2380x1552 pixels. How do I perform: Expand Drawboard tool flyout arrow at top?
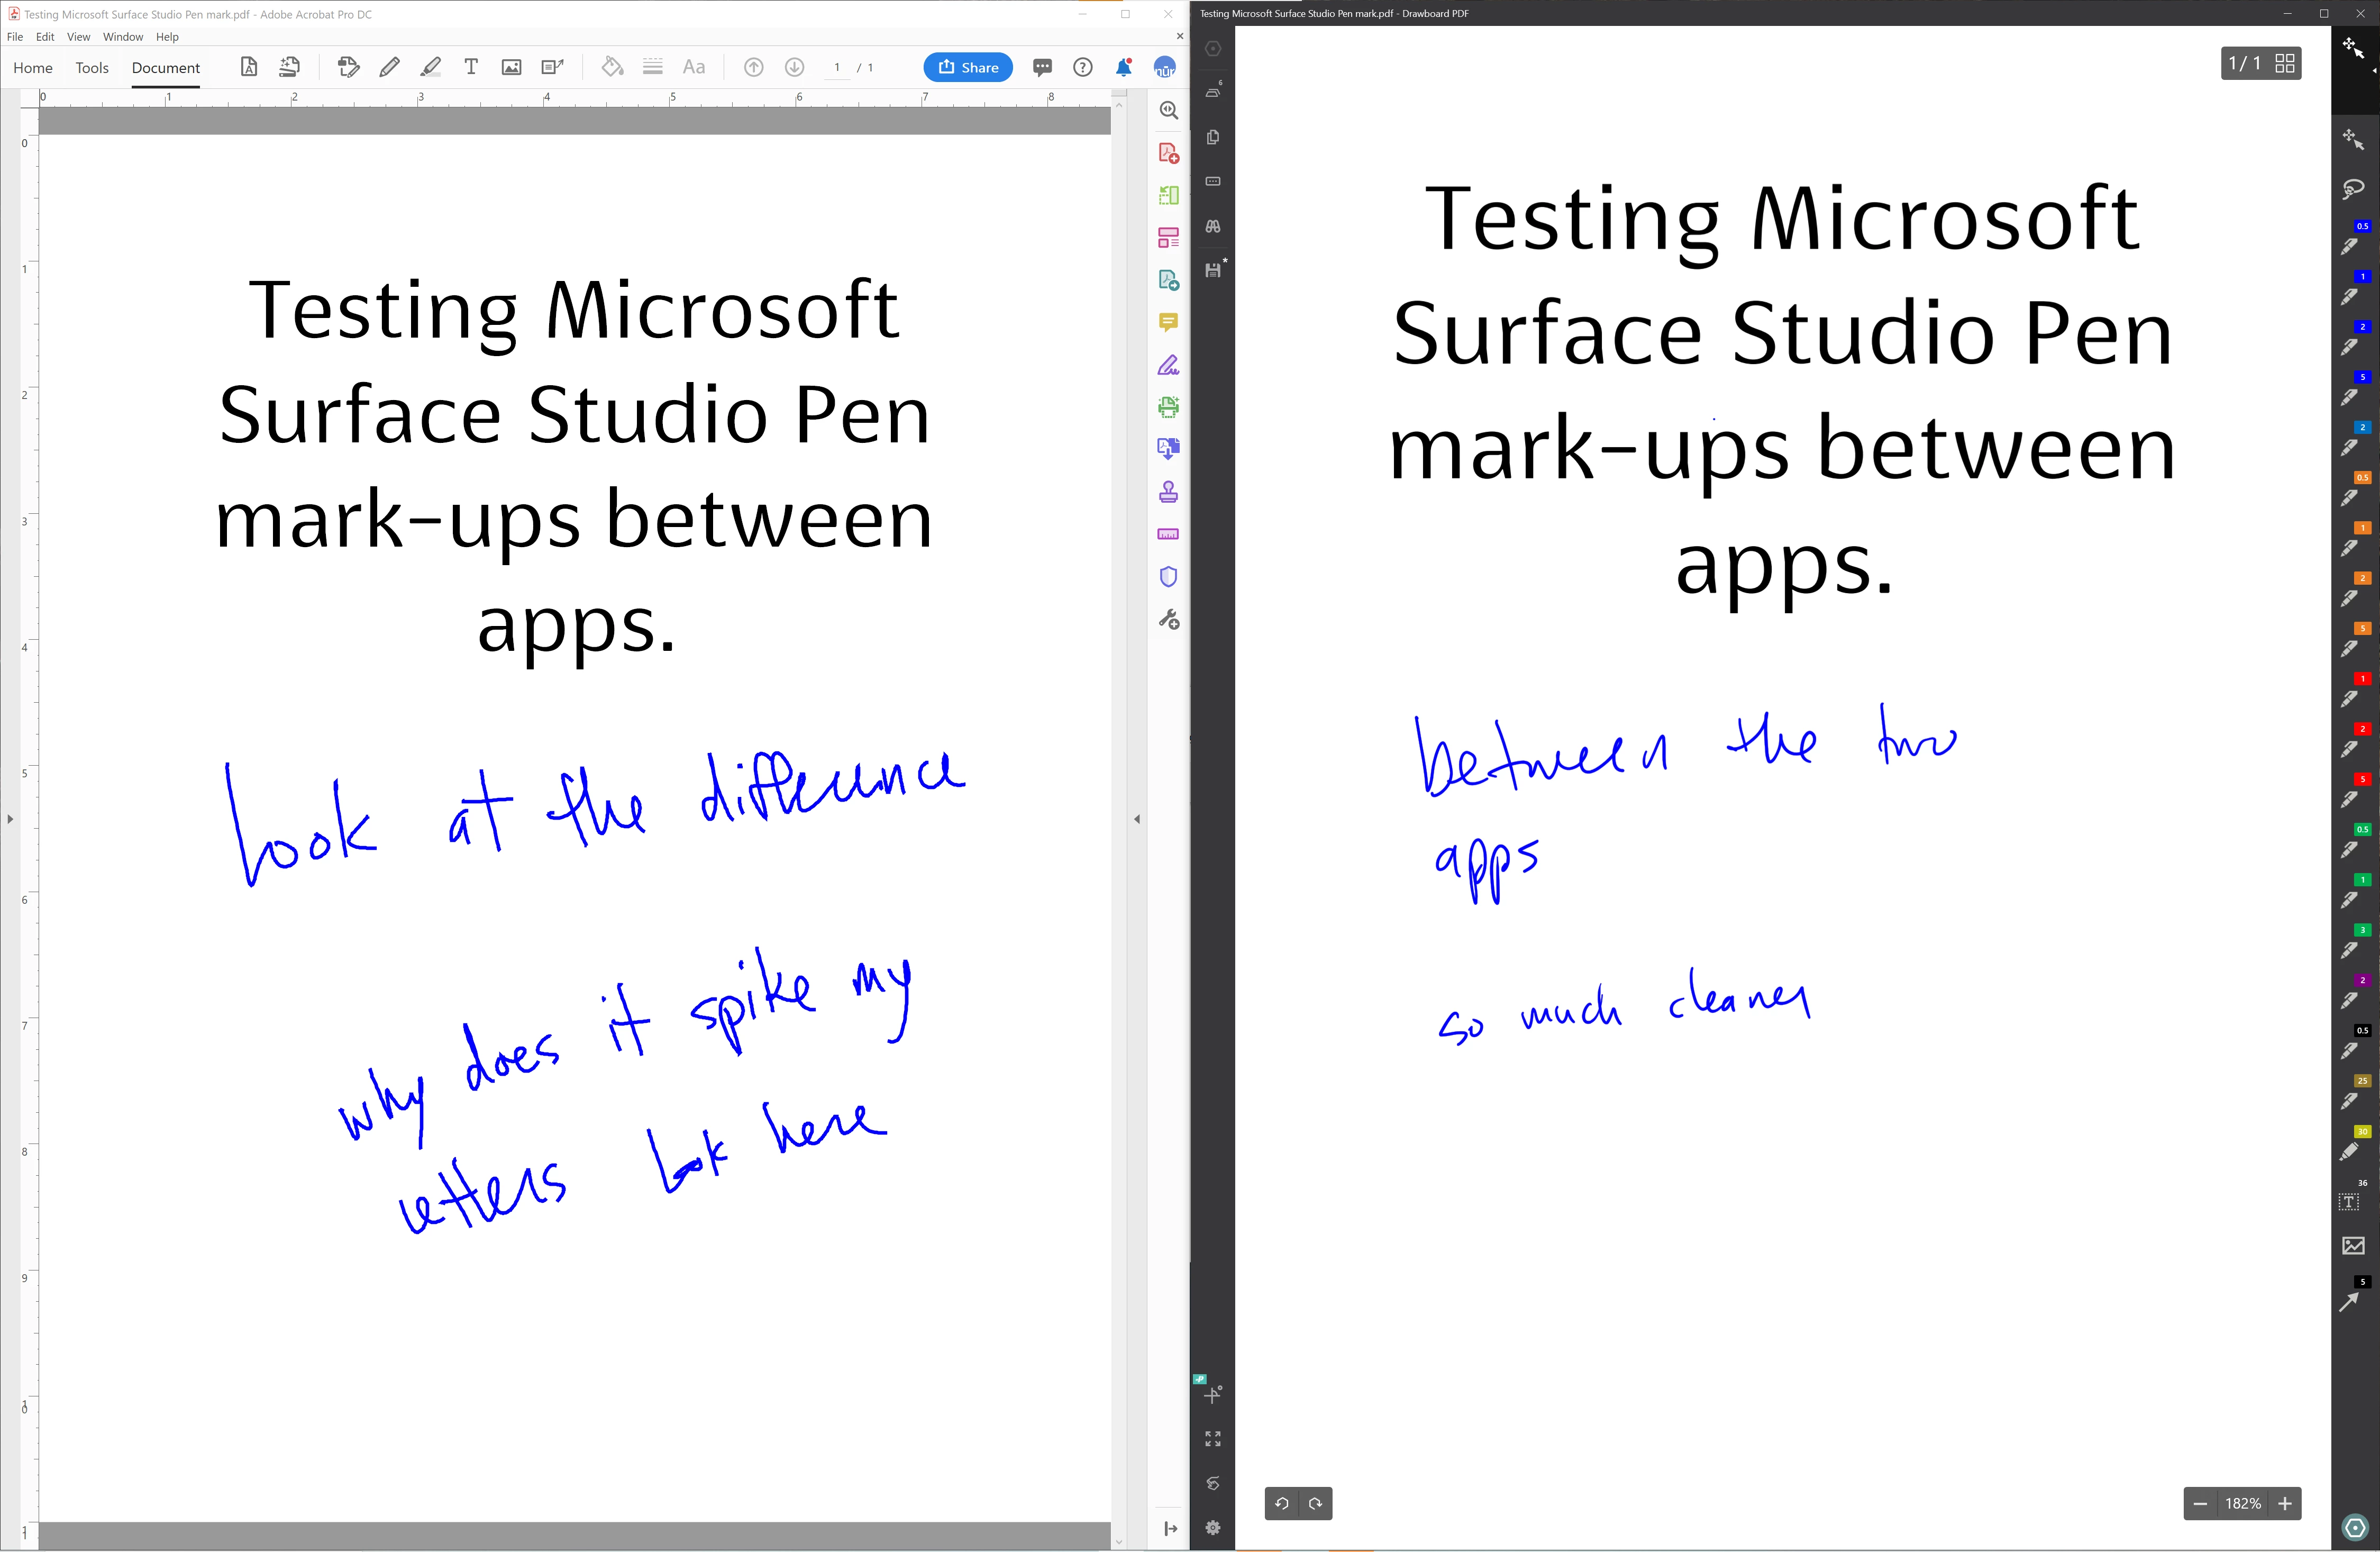[2374, 70]
